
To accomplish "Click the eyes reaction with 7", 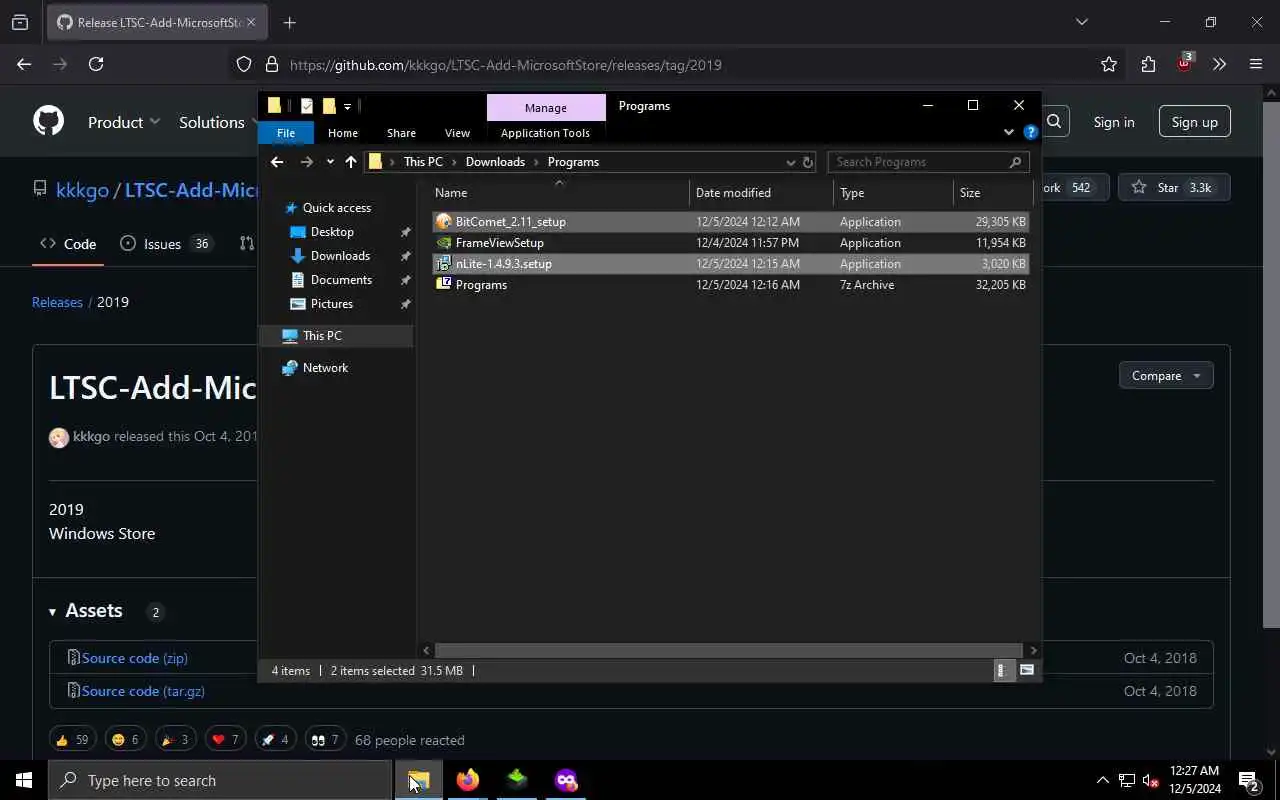I will [x=325, y=740].
